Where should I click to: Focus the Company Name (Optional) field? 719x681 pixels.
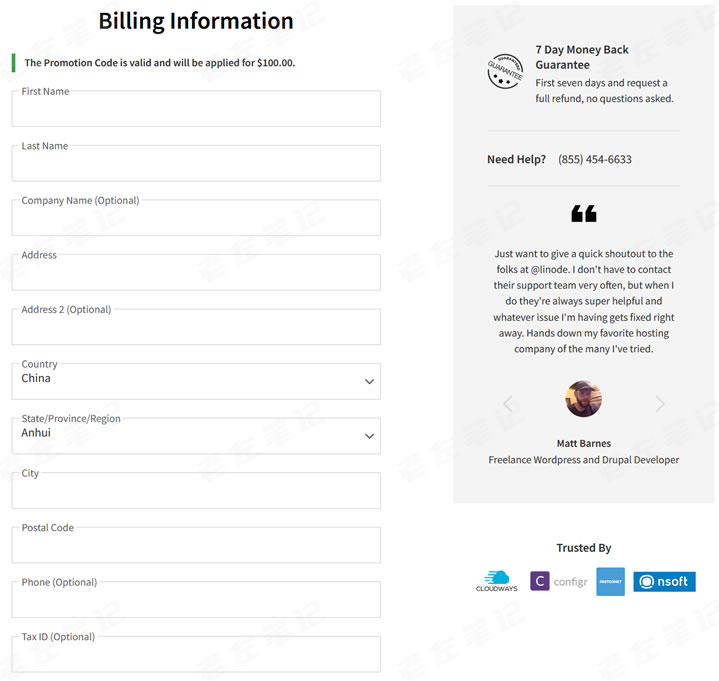point(196,219)
